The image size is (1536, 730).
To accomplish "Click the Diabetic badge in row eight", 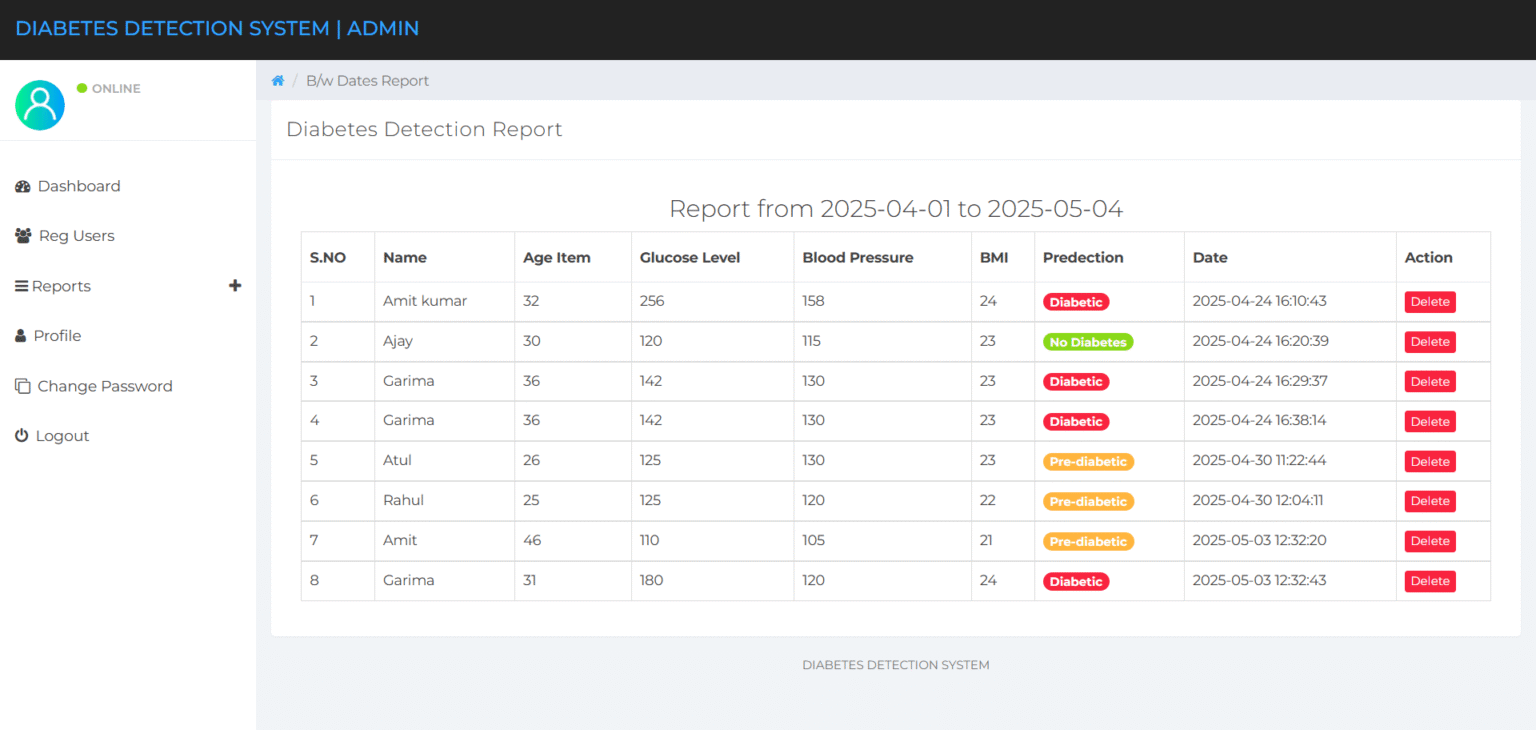I will point(1075,580).
